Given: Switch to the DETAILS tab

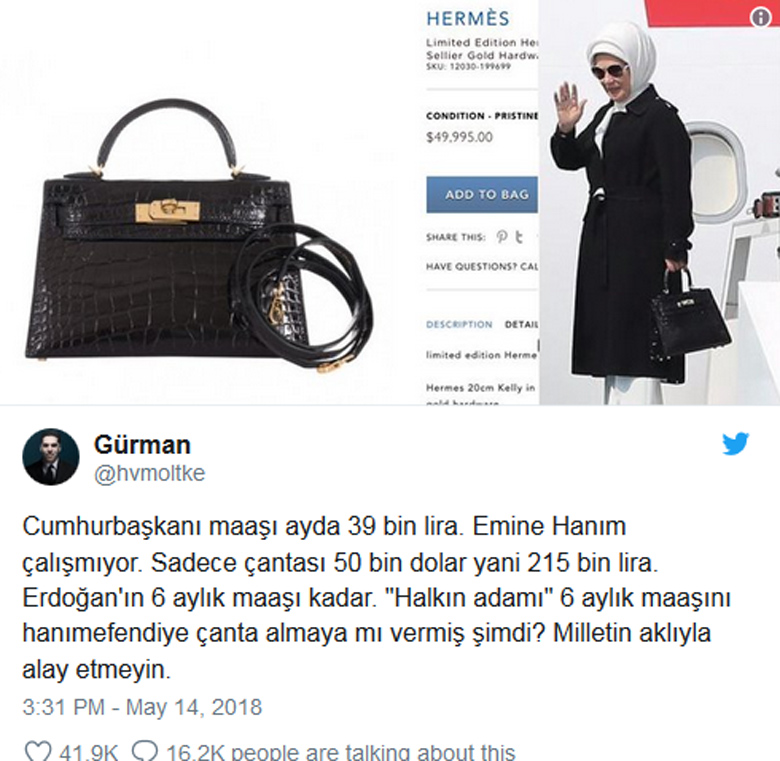Looking at the screenshot, I should pyautogui.click(x=522, y=324).
